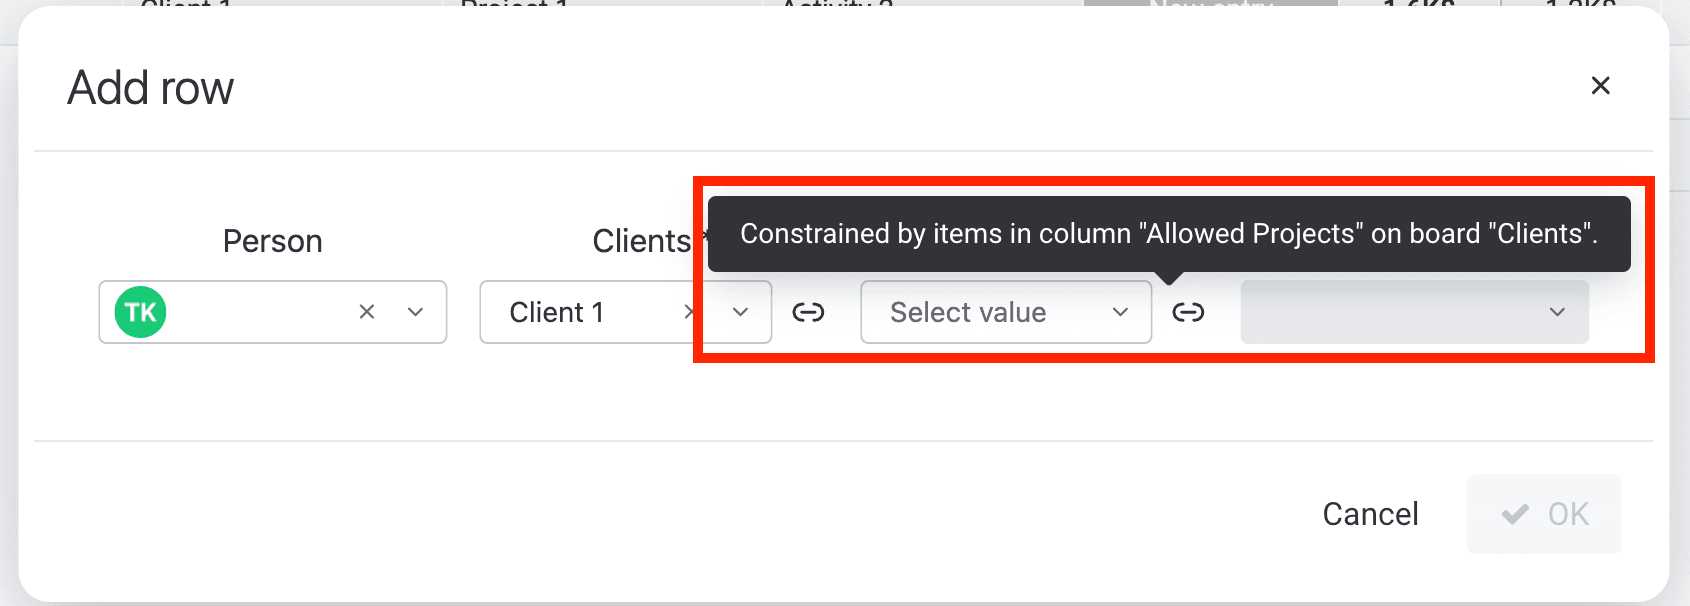Click the Add row dialog title
1690x606 pixels.
[150, 88]
